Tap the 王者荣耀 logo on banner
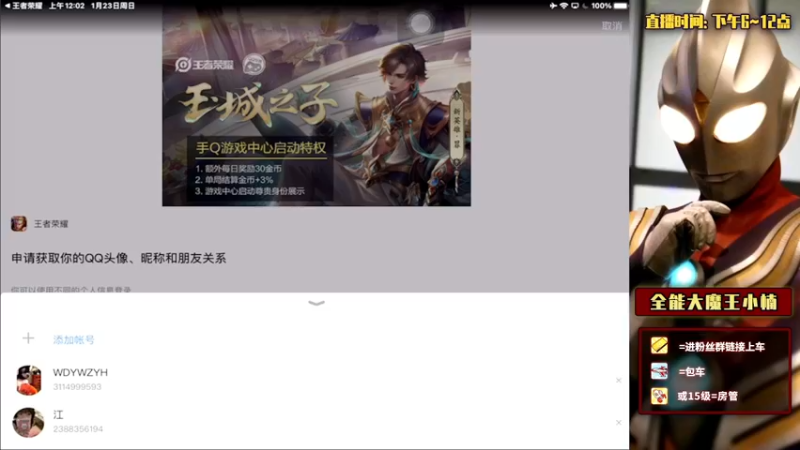800x450 pixels. 205,65
